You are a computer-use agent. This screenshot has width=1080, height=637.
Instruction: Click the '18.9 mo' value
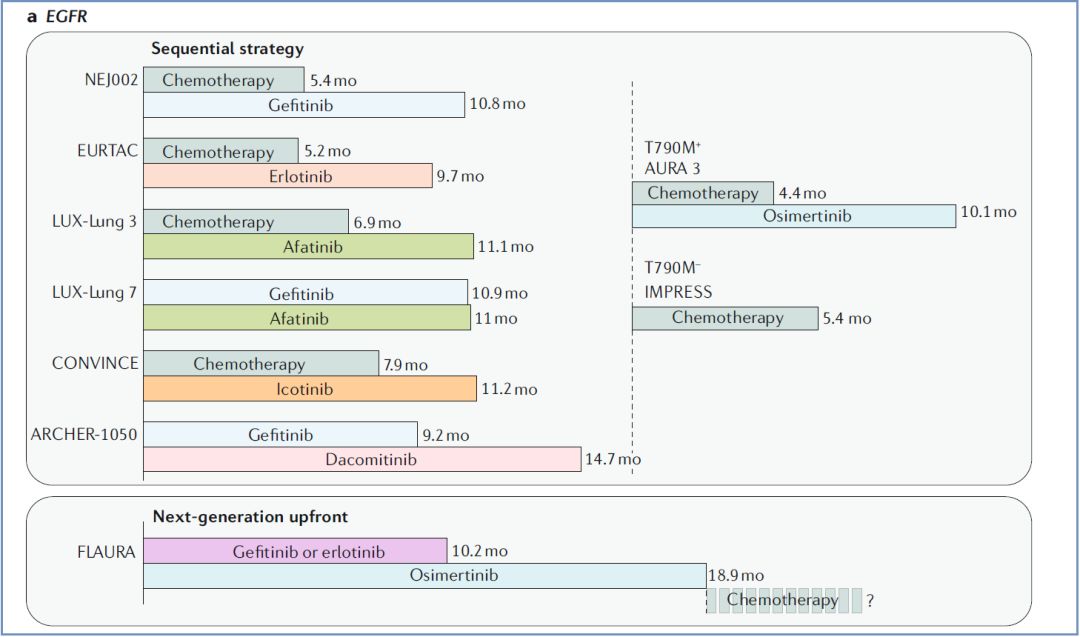pyautogui.click(x=736, y=575)
